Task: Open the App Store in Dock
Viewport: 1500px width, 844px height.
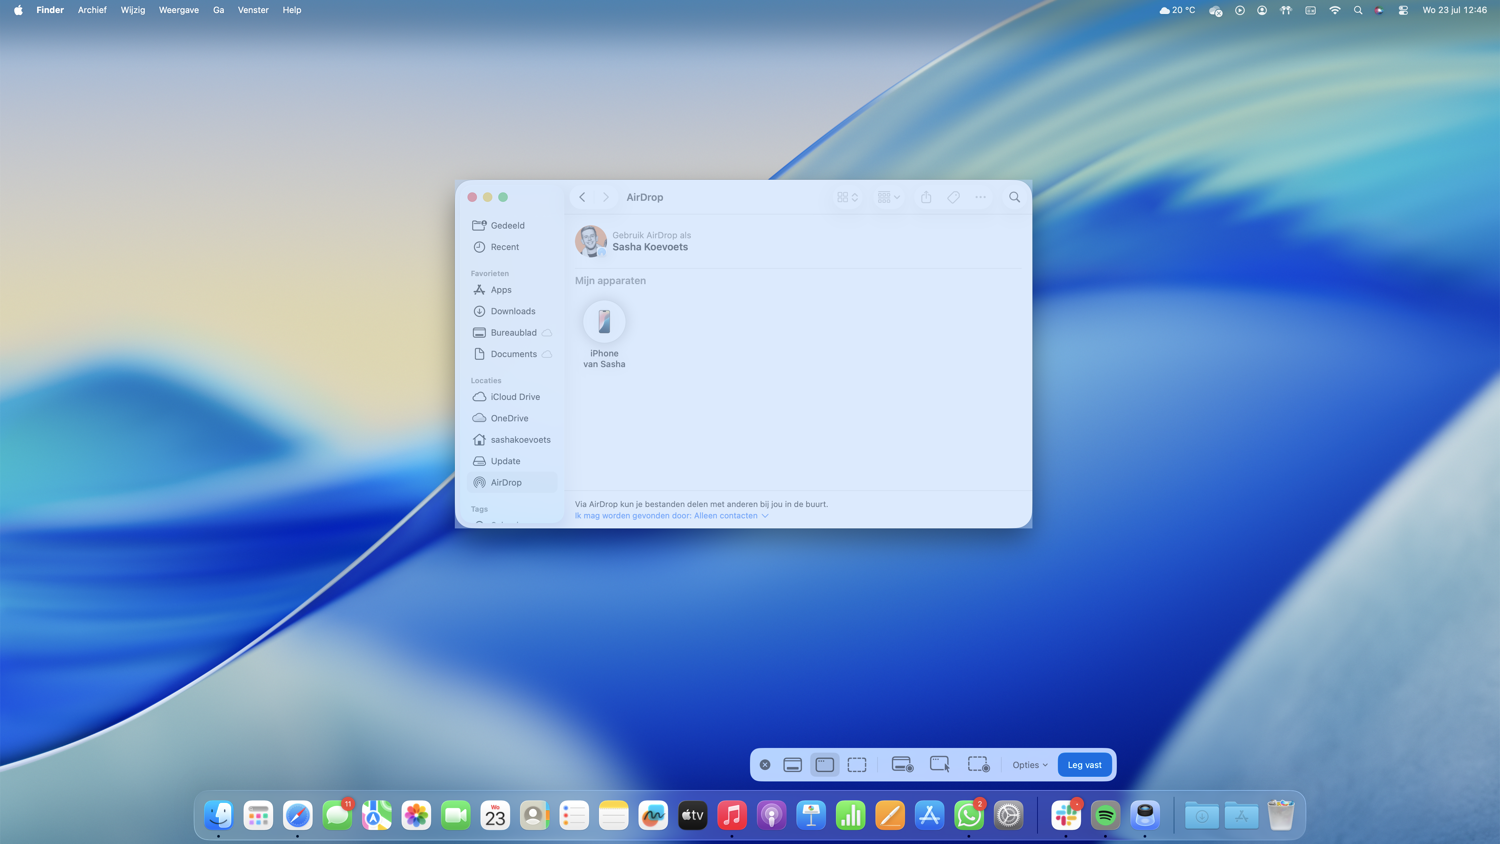Action: tap(929, 815)
